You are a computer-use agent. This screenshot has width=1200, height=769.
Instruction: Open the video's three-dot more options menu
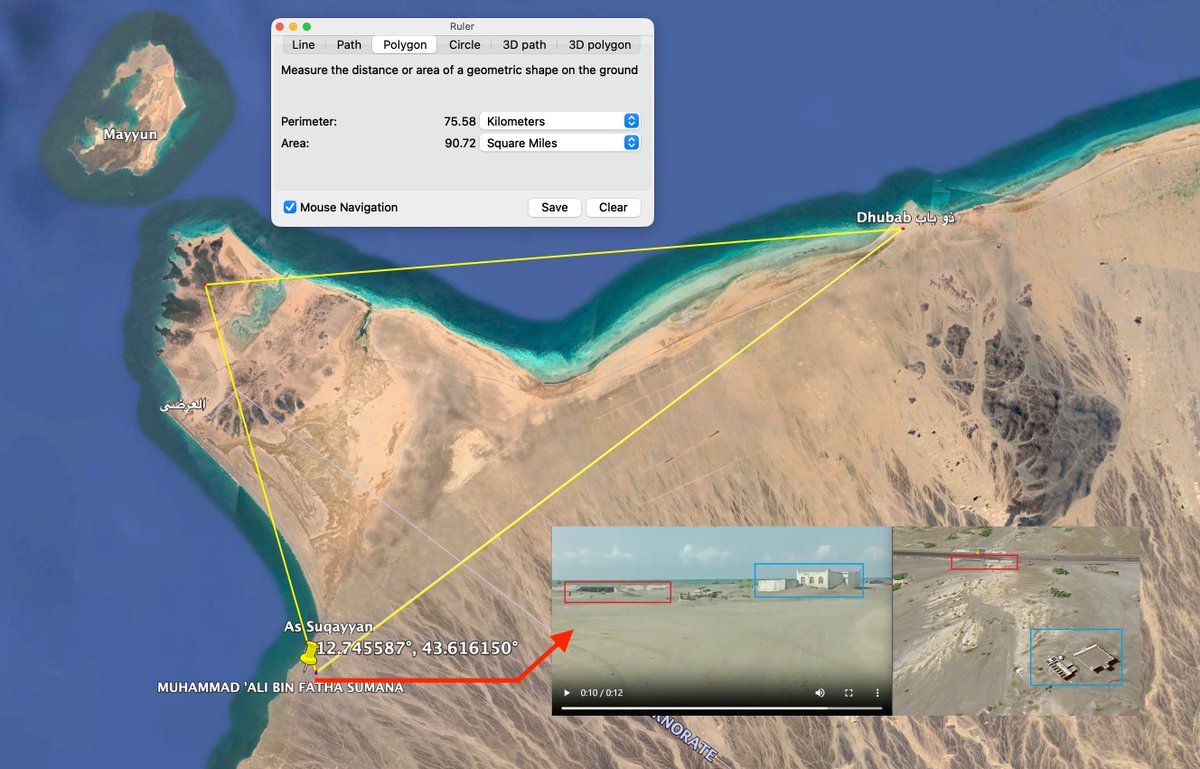point(877,693)
